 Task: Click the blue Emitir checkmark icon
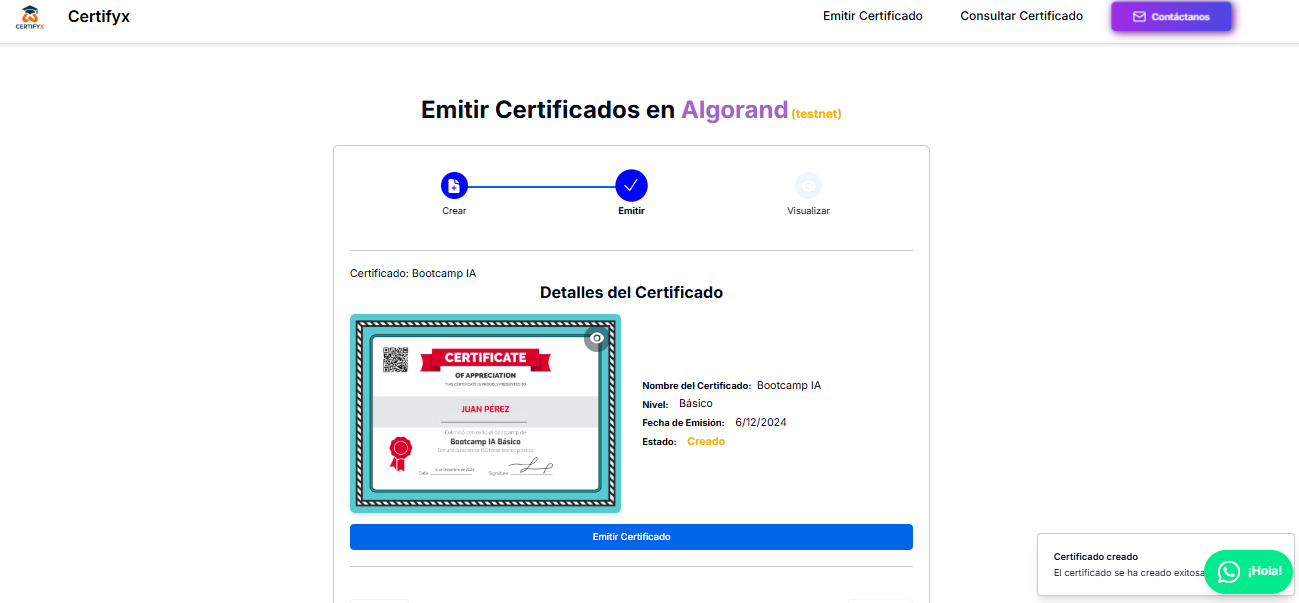[x=631, y=185]
